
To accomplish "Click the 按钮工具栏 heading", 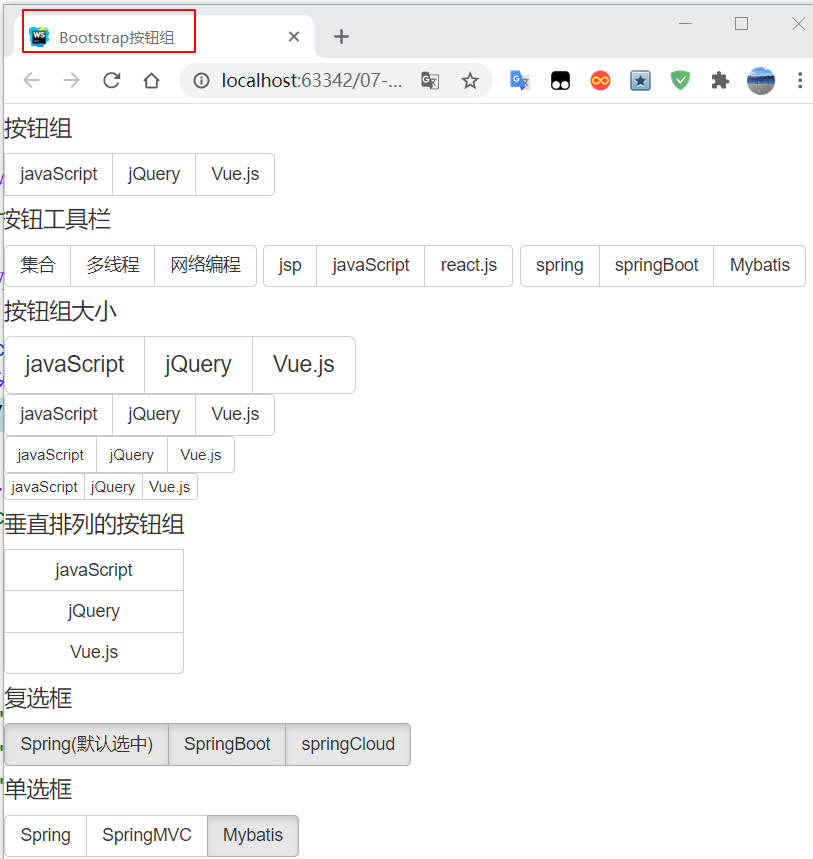I will coord(57,220).
